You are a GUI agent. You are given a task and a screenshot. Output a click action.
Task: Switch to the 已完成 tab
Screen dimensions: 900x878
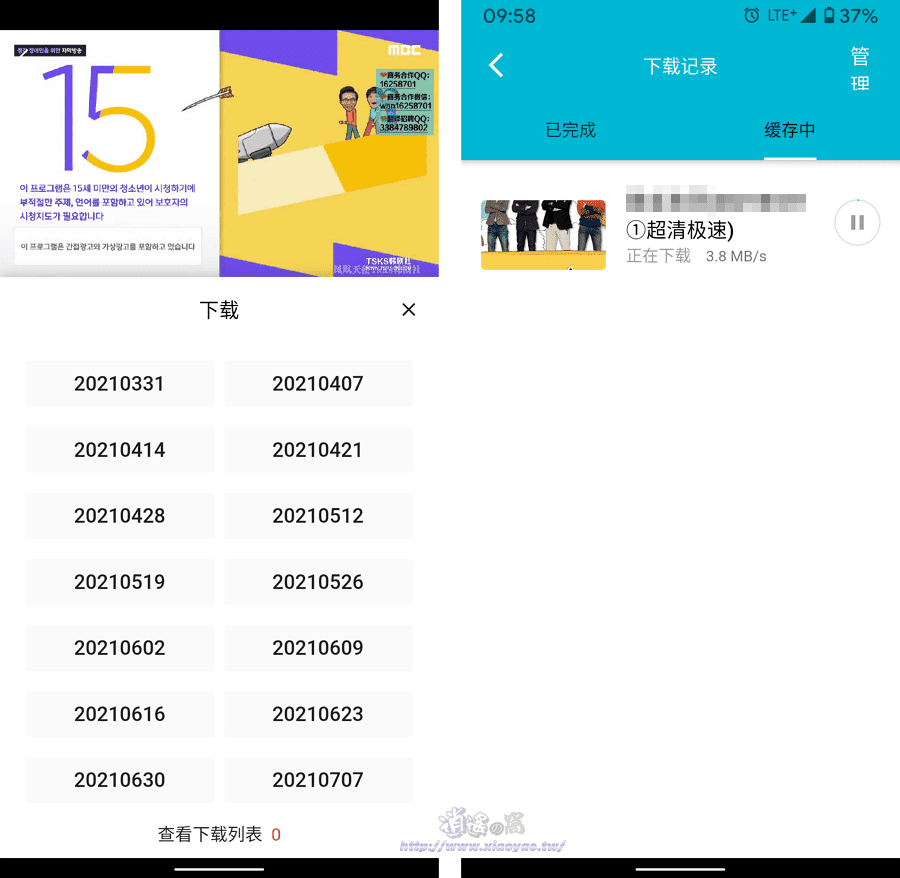[x=570, y=130]
